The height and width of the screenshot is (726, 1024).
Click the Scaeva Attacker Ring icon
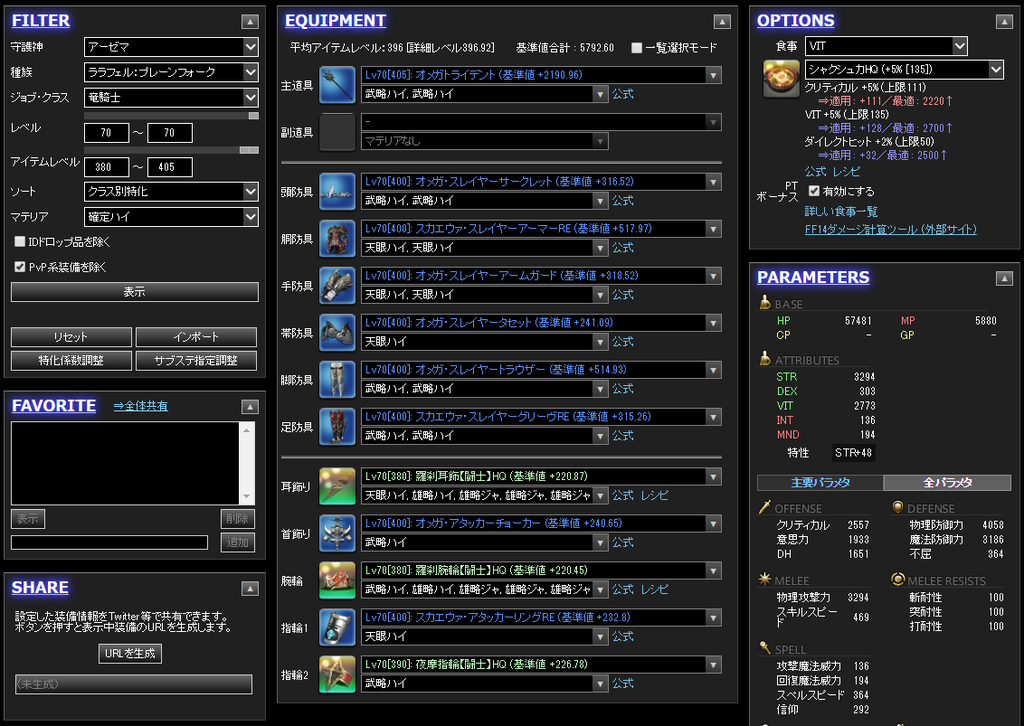(337, 627)
